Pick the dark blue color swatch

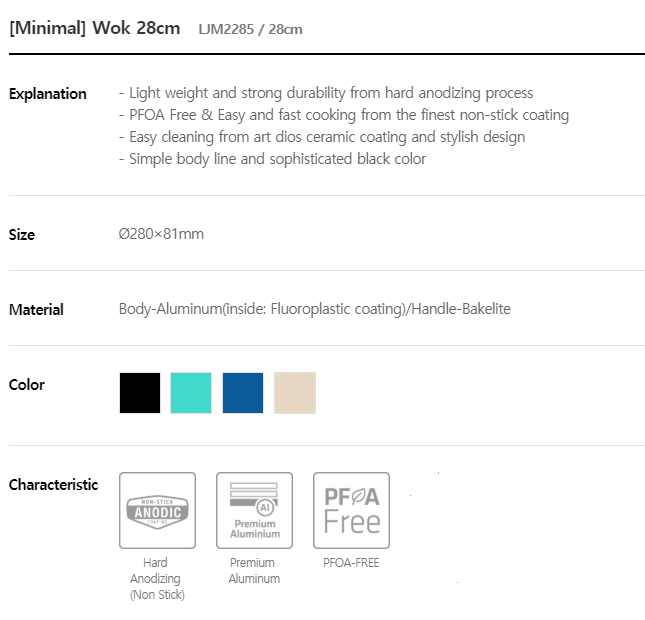pos(243,393)
